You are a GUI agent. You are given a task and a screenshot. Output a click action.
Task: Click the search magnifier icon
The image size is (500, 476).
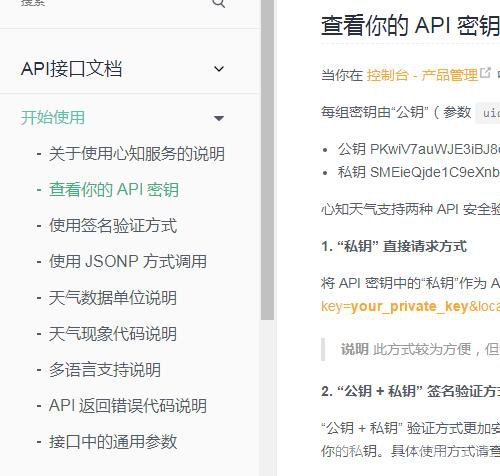click(219, 3)
